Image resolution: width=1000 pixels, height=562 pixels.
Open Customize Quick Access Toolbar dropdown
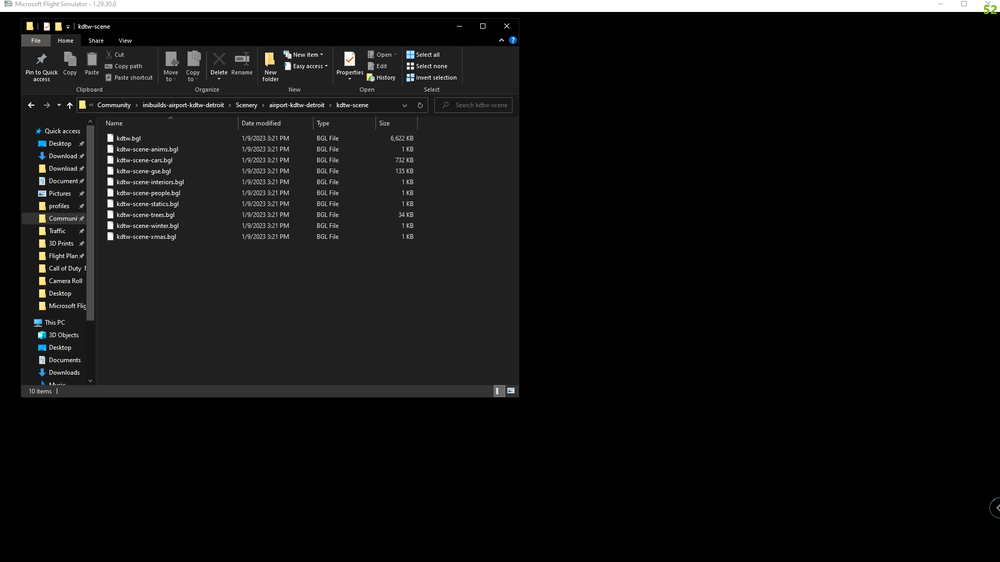click(x=68, y=27)
